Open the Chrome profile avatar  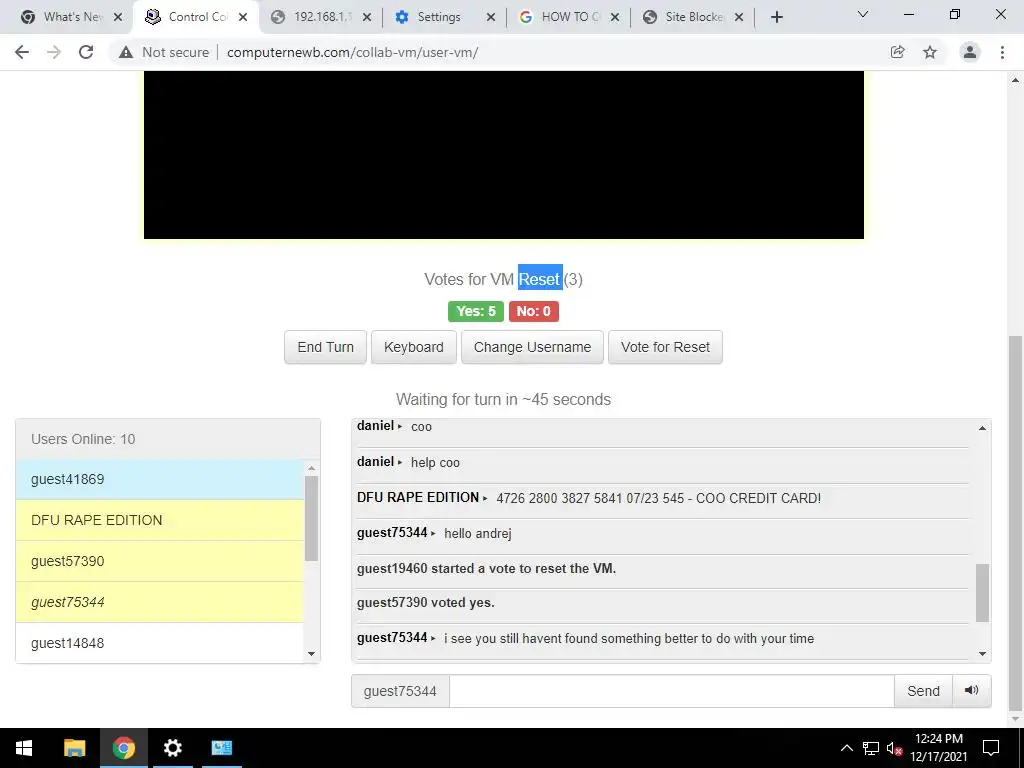(970, 52)
